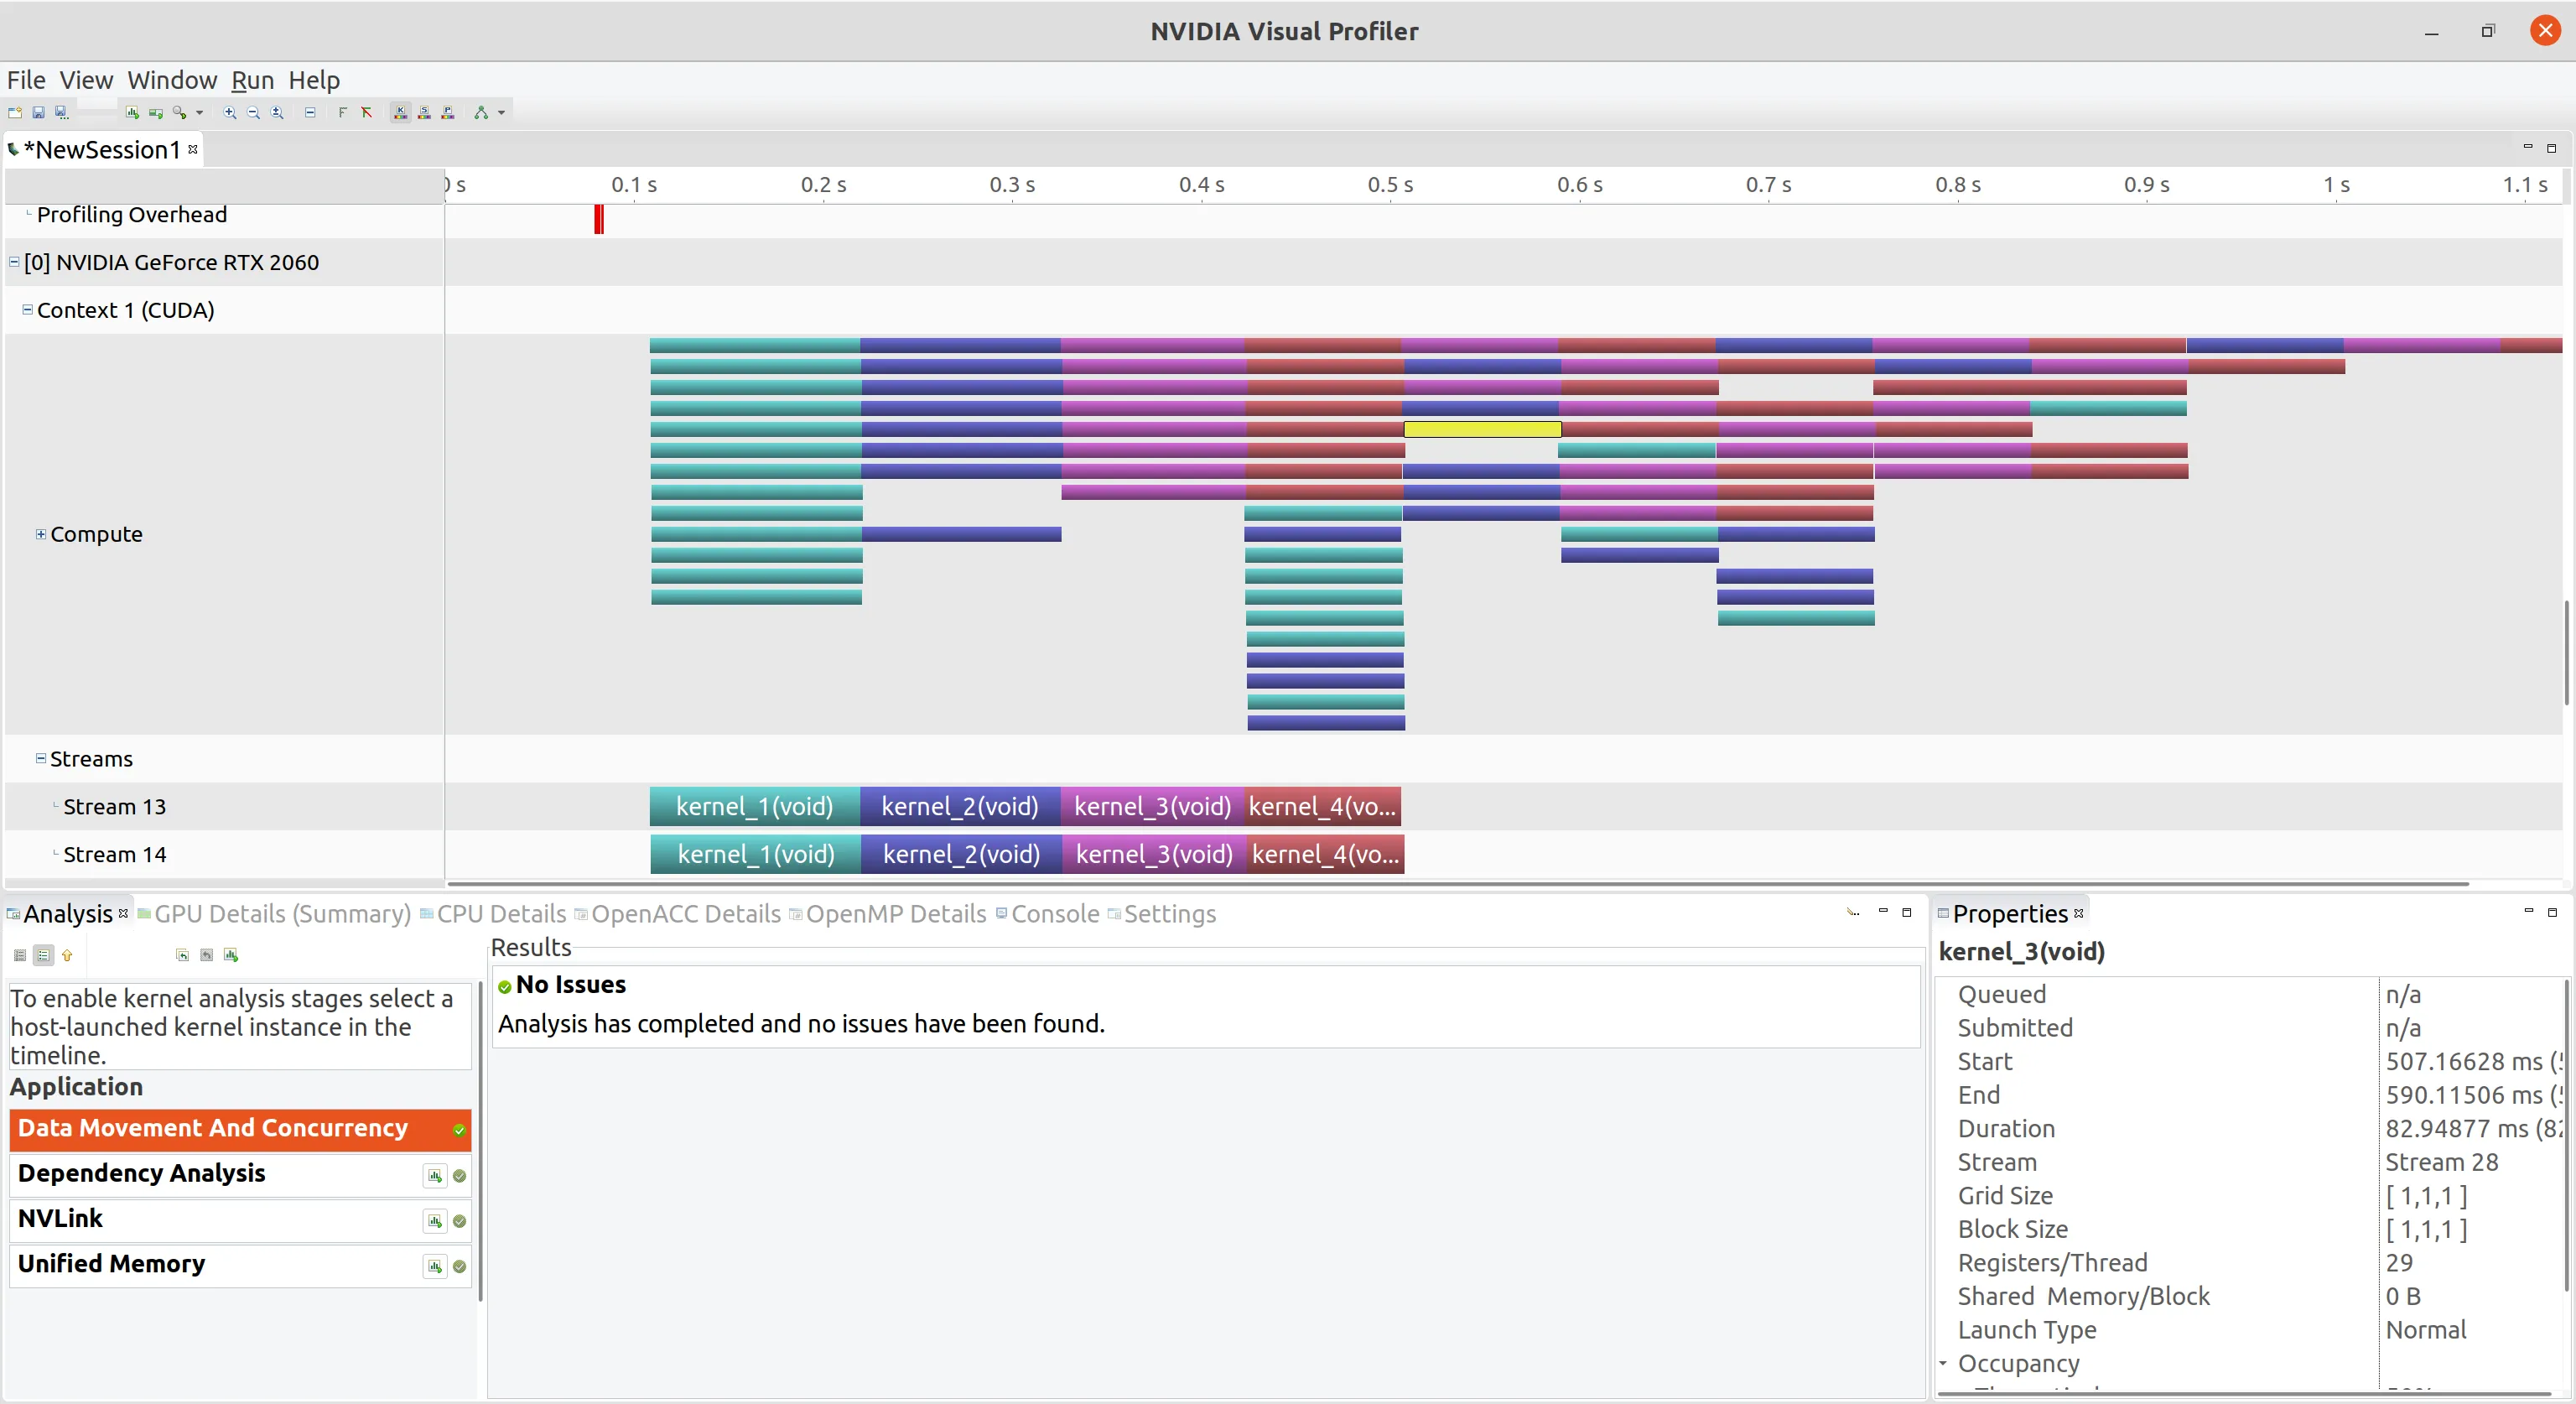
Task: Close the NewSession1 tab
Action: tap(193, 149)
